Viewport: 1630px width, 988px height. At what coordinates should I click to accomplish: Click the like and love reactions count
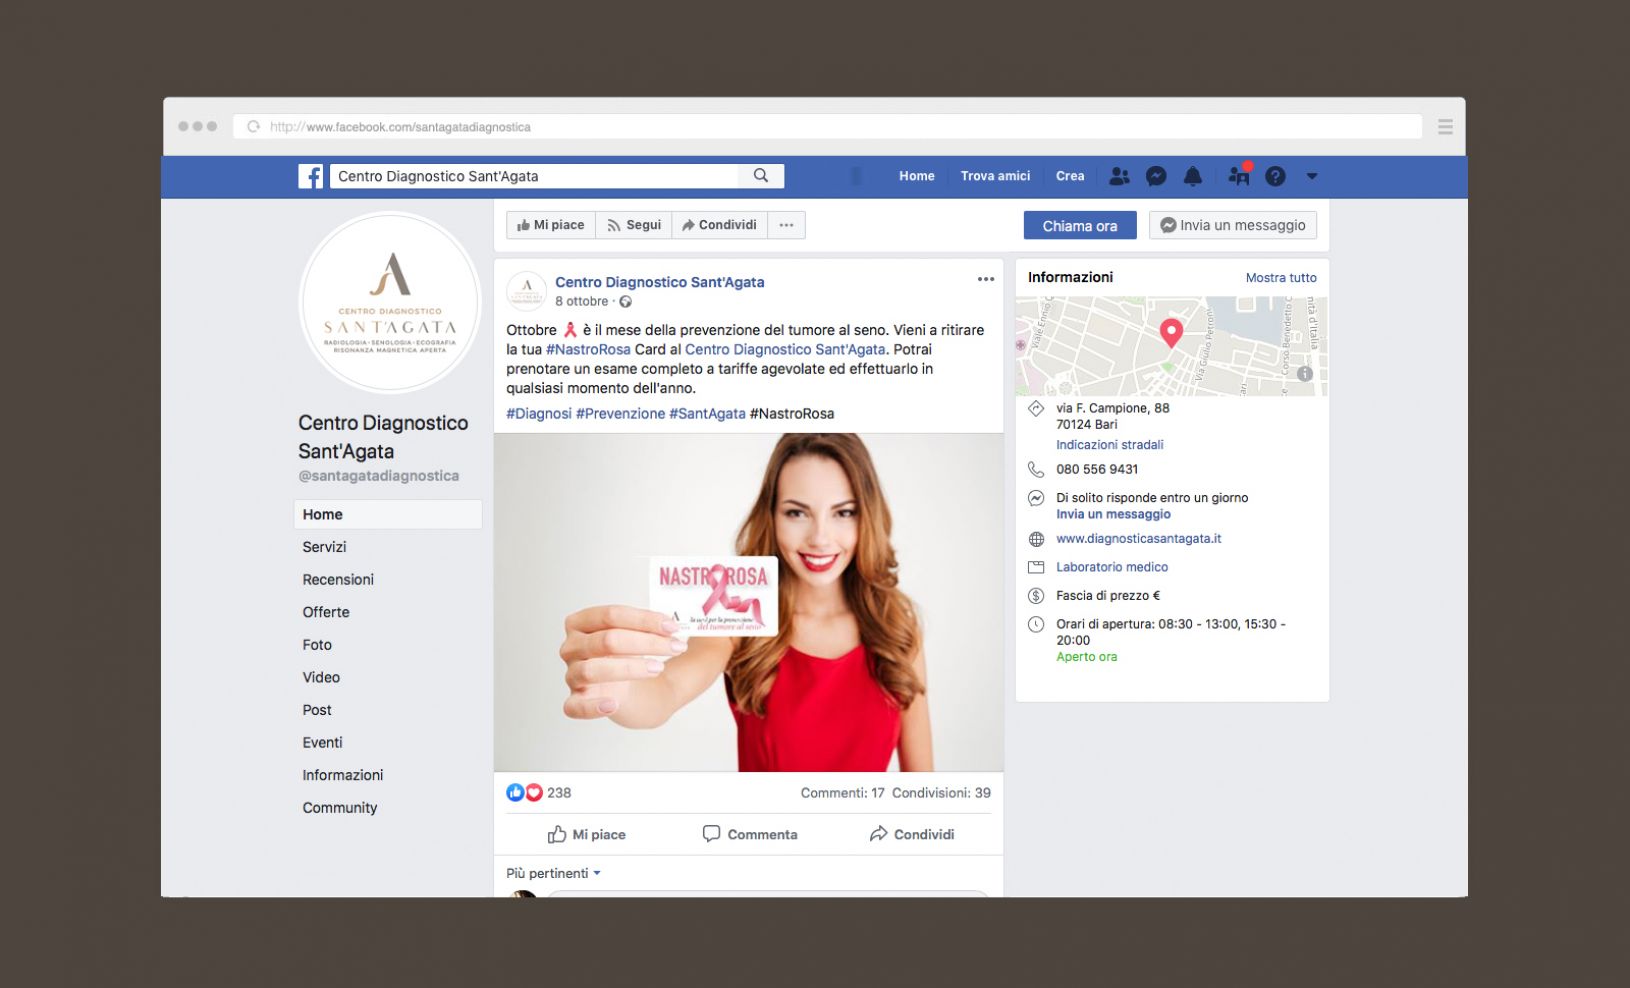pos(539,793)
